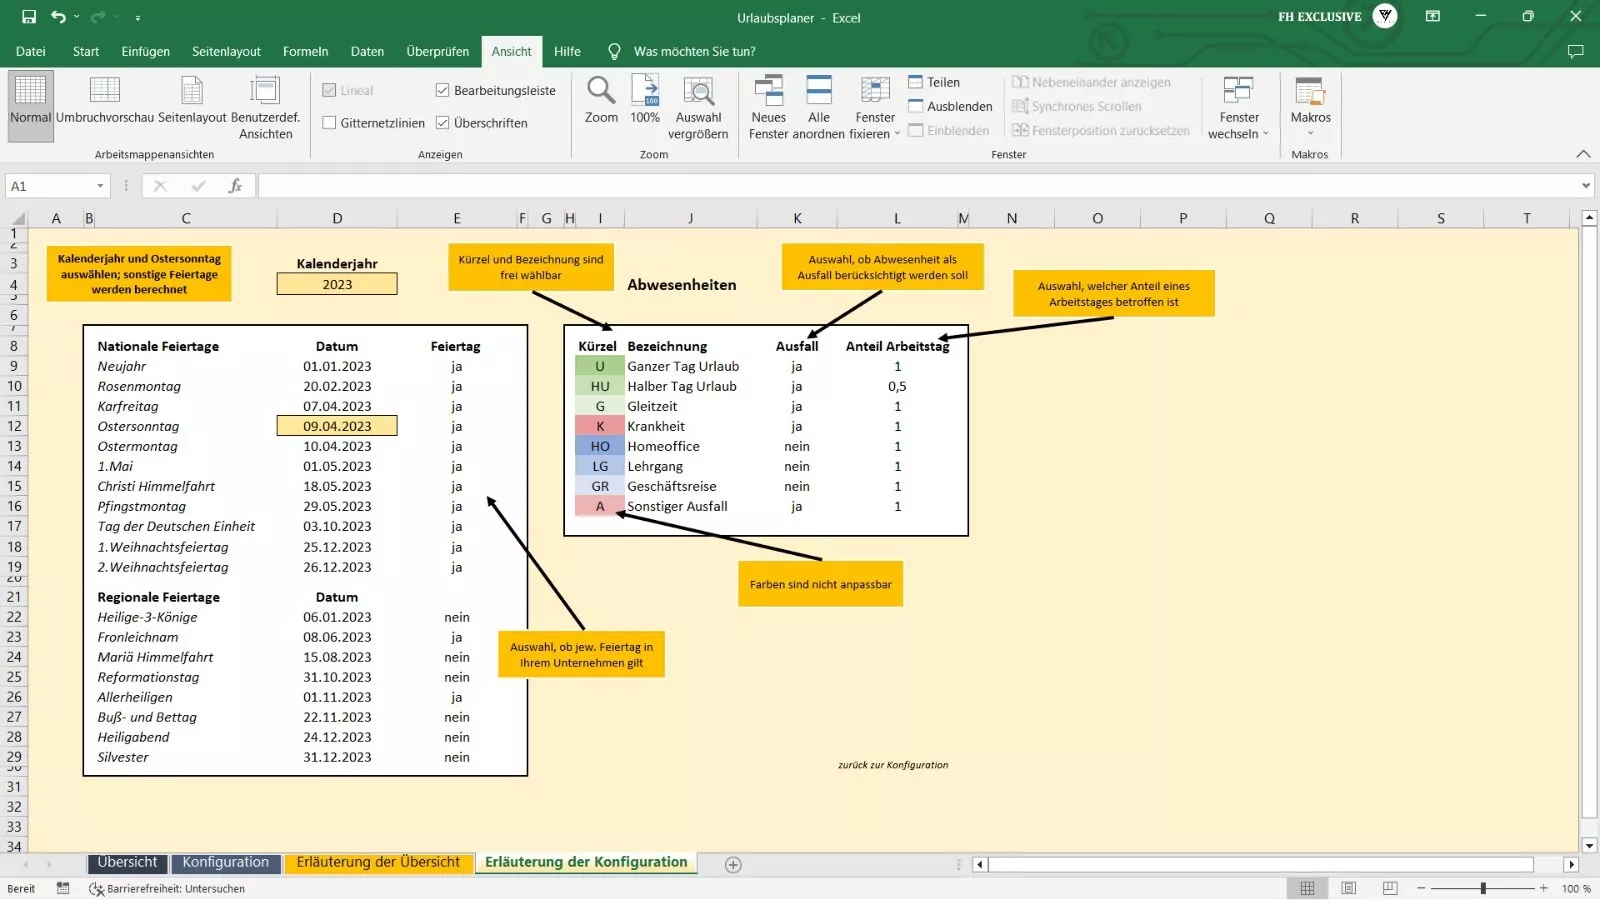Open Umbruchvorschau page break preview

point(105,100)
